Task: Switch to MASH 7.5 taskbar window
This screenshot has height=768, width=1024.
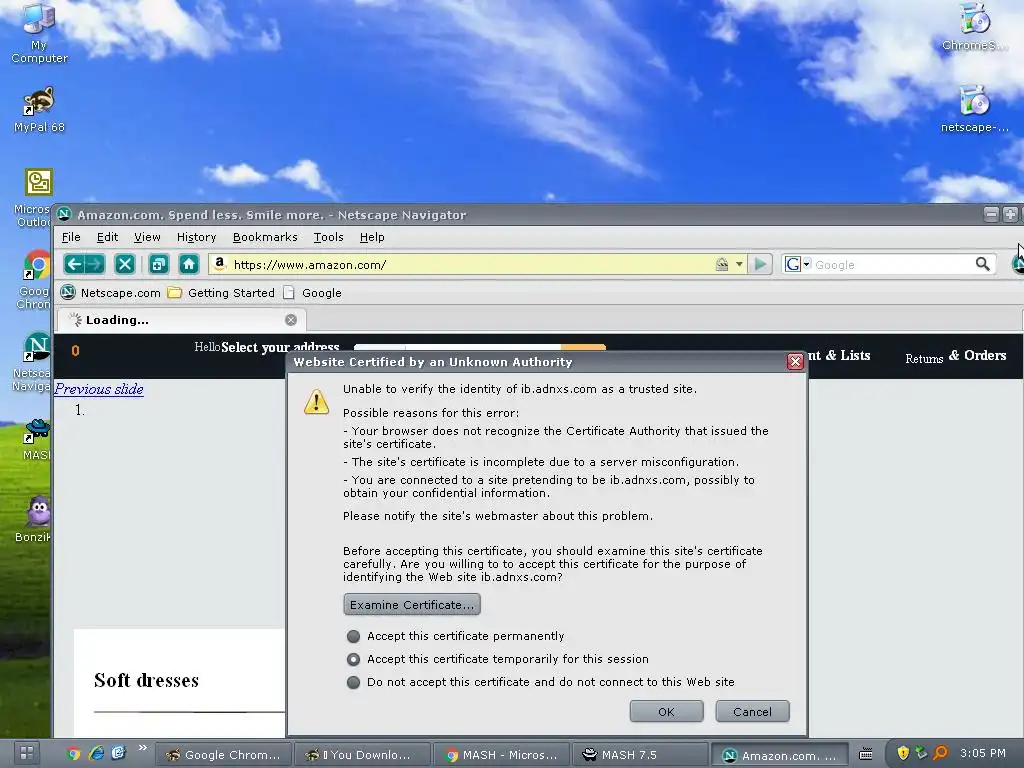Action: (x=641, y=755)
